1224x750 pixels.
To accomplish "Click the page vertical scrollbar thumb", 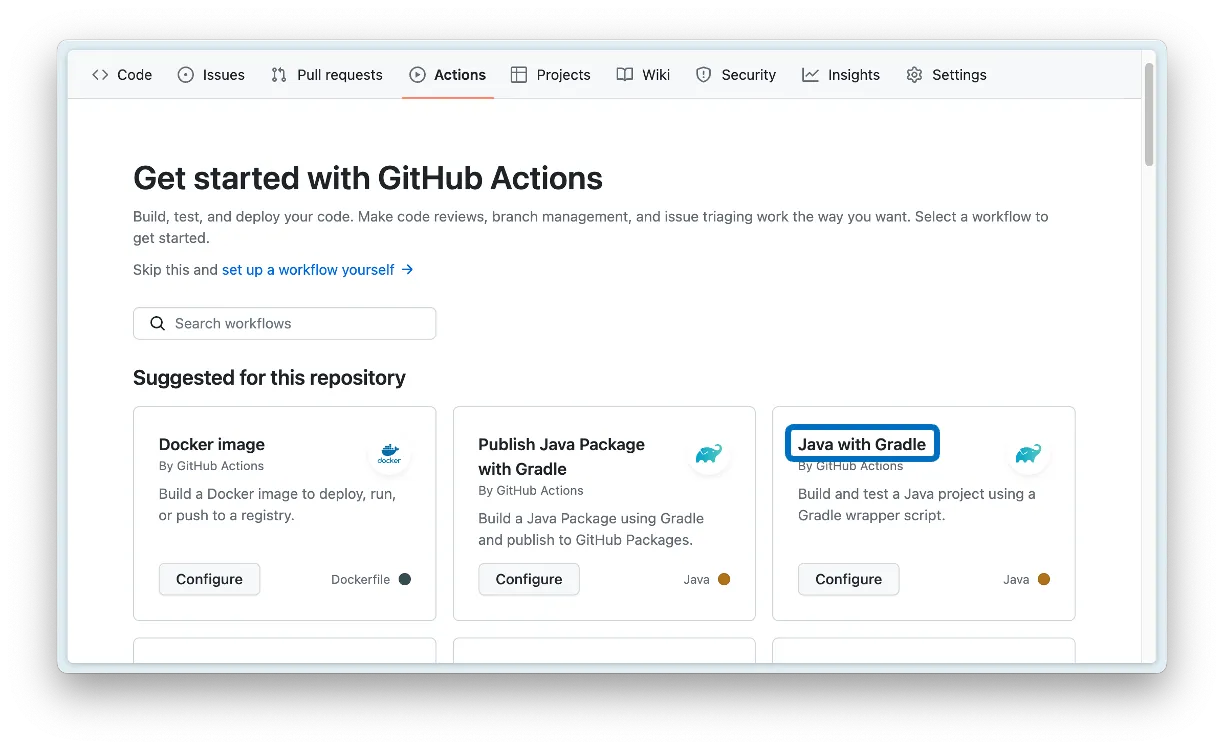I will [1149, 114].
